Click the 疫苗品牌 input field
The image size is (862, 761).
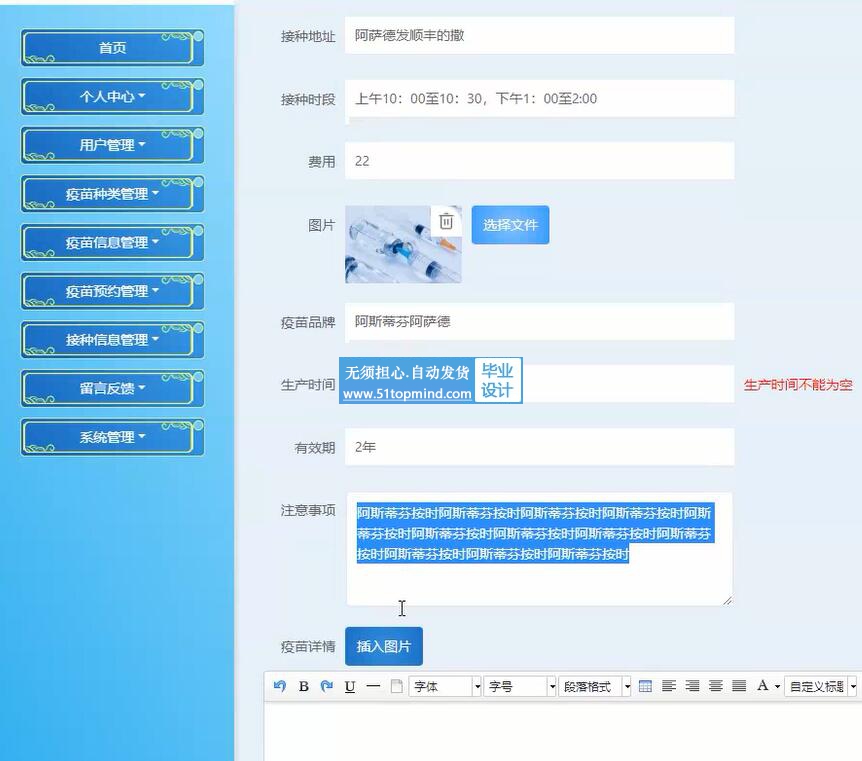pyautogui.click(x=539, y=322)
